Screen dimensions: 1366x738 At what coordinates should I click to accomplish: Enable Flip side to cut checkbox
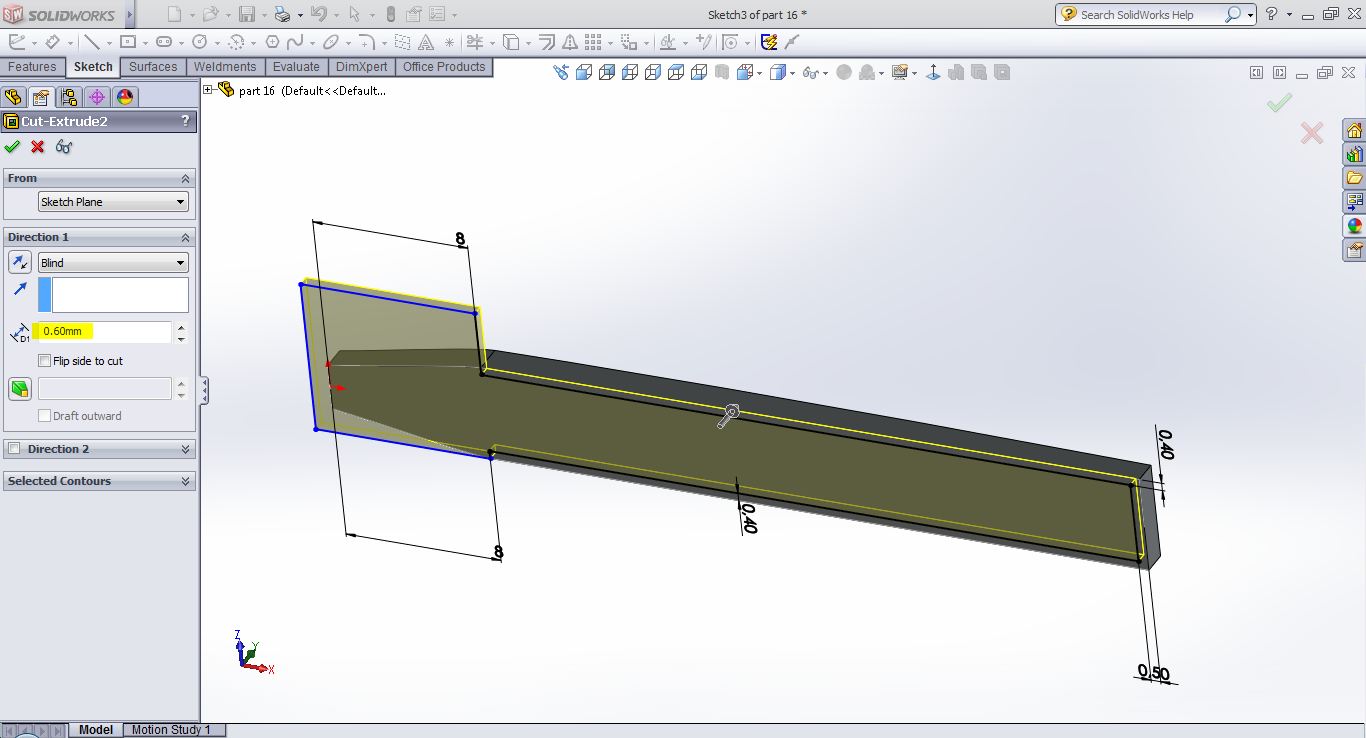click(44, 361)
